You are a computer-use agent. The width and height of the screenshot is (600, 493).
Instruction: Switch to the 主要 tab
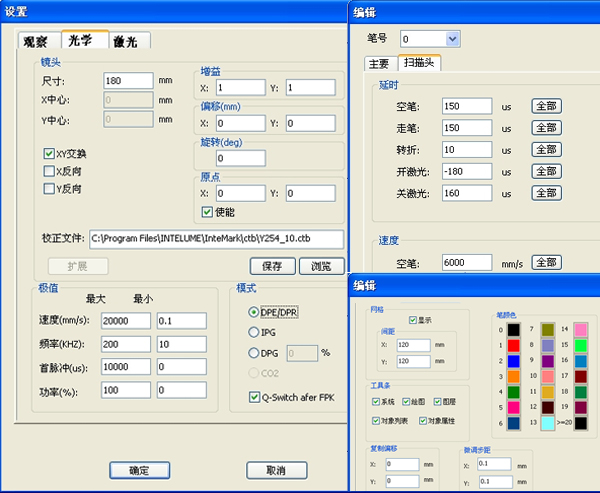coord(378,64)
